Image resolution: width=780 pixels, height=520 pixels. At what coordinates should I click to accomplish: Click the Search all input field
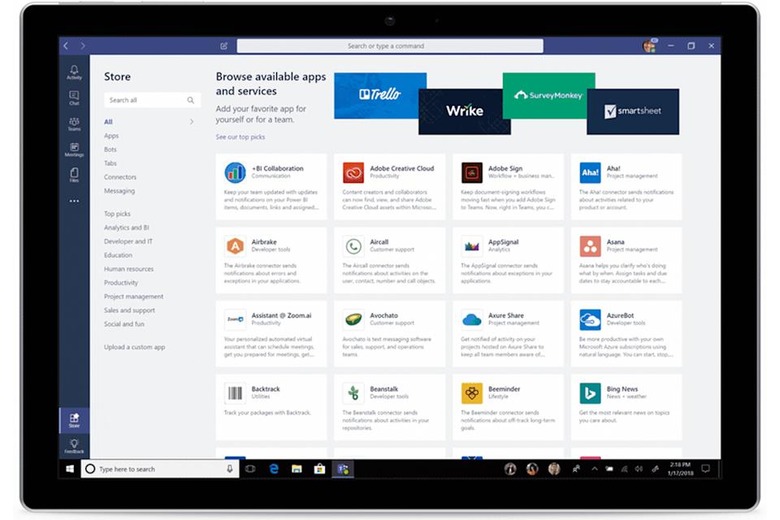(146, 100)
